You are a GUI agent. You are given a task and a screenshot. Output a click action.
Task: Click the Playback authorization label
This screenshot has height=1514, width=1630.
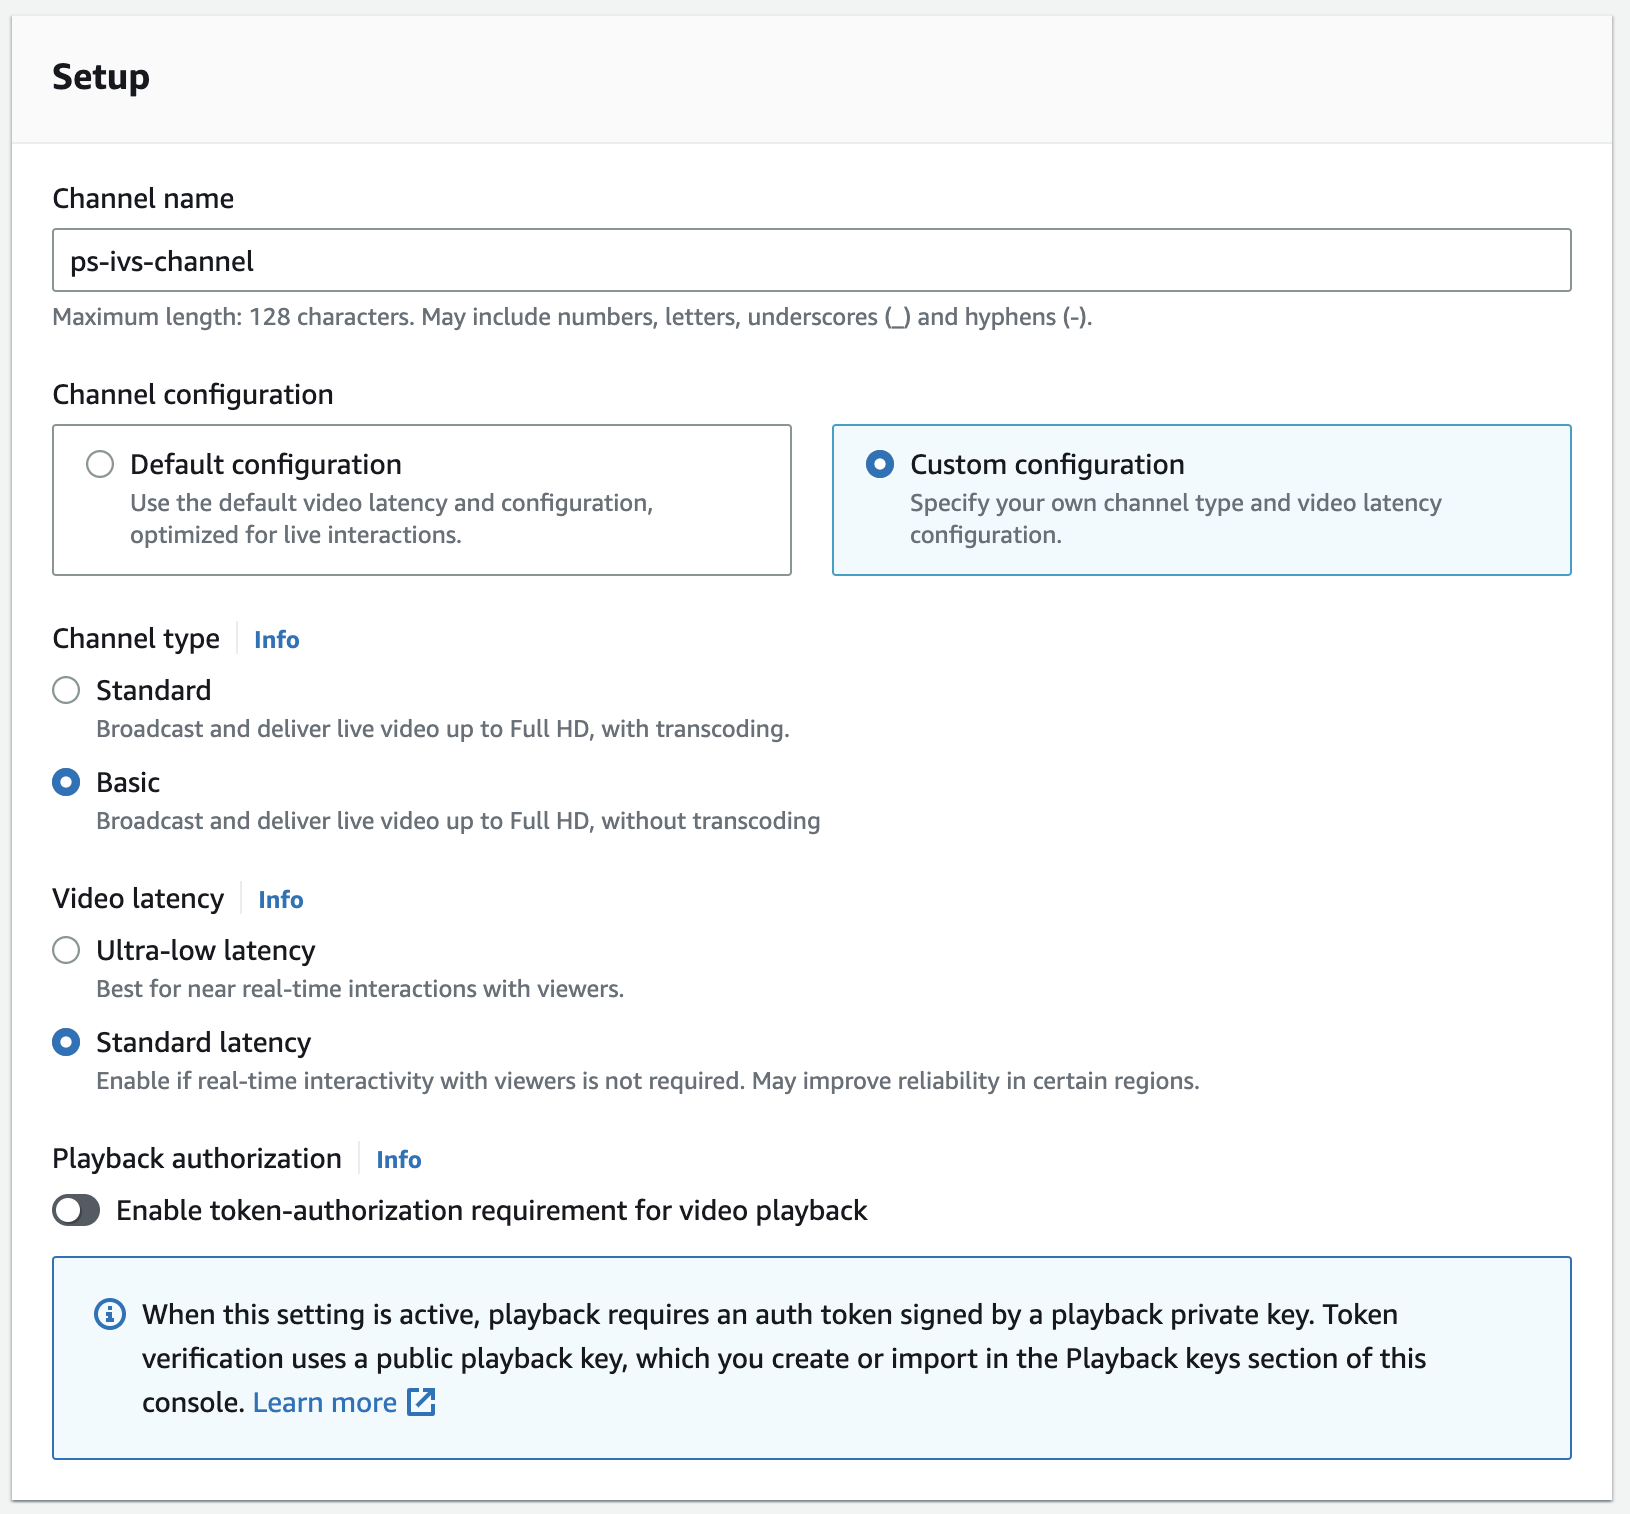[197, 1158]
